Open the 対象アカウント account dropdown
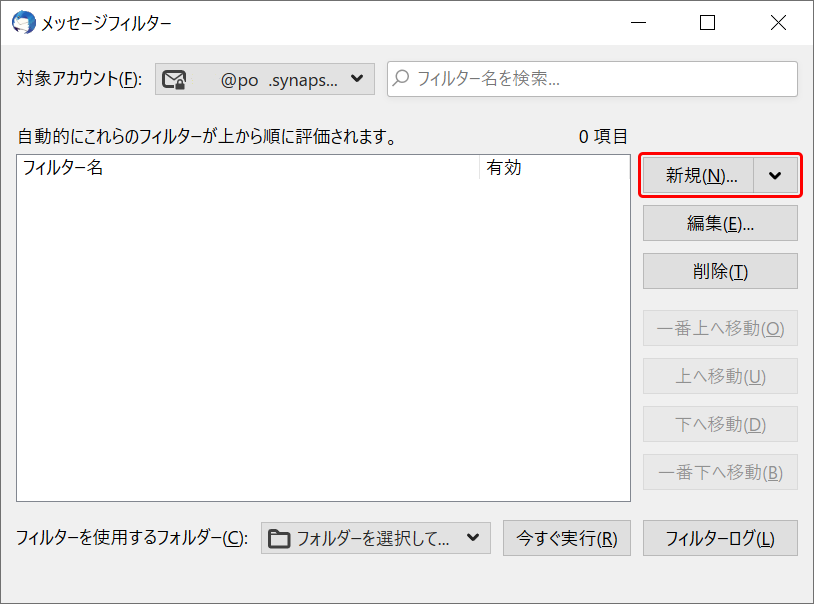This screenshot has width=814, height=604. pyautogui.click(x=265, y=79)
